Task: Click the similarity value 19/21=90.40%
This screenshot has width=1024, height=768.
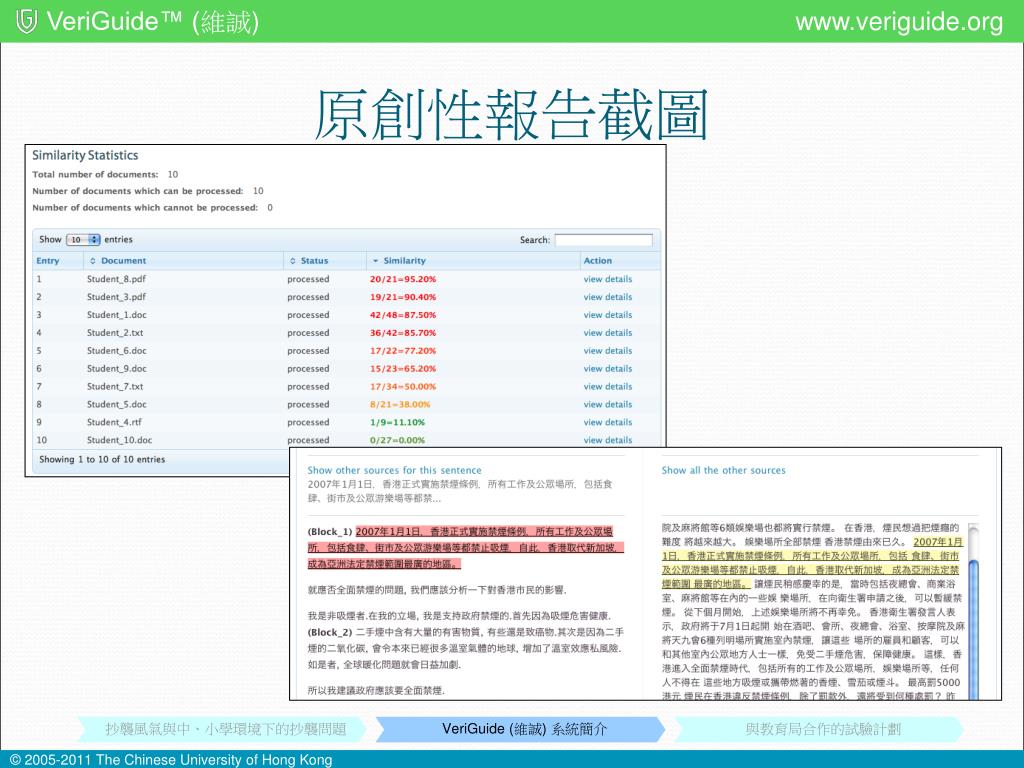Action: point(403,296)
